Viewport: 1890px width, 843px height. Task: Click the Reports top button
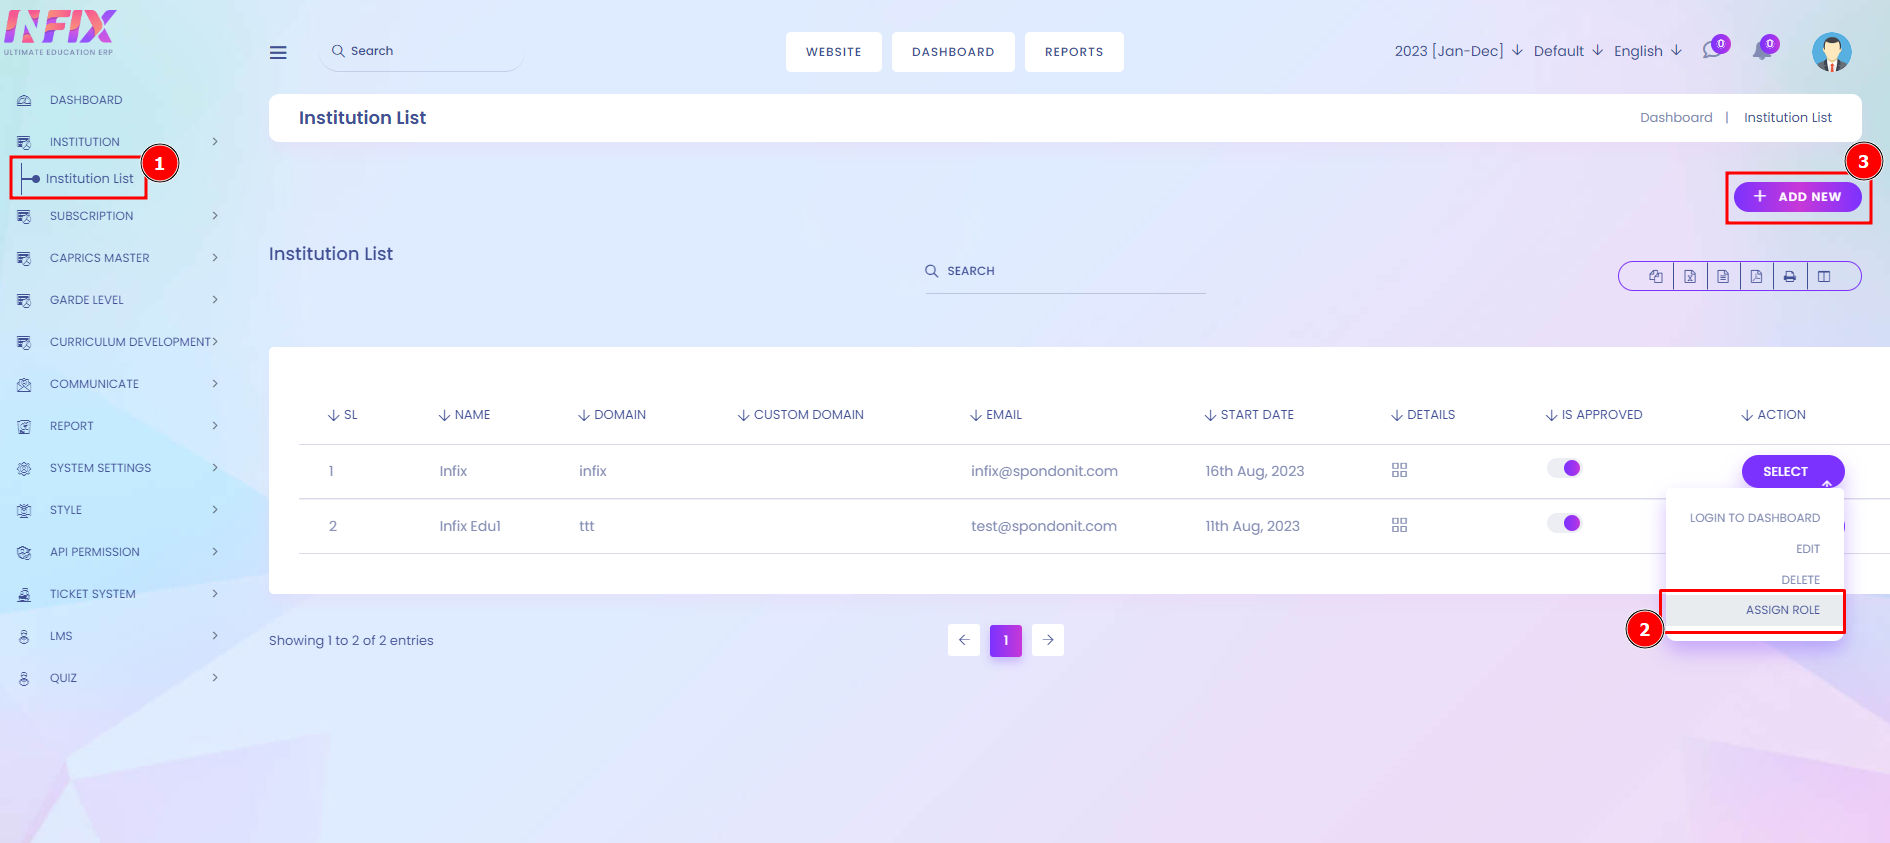click(x=1074, y=52)
